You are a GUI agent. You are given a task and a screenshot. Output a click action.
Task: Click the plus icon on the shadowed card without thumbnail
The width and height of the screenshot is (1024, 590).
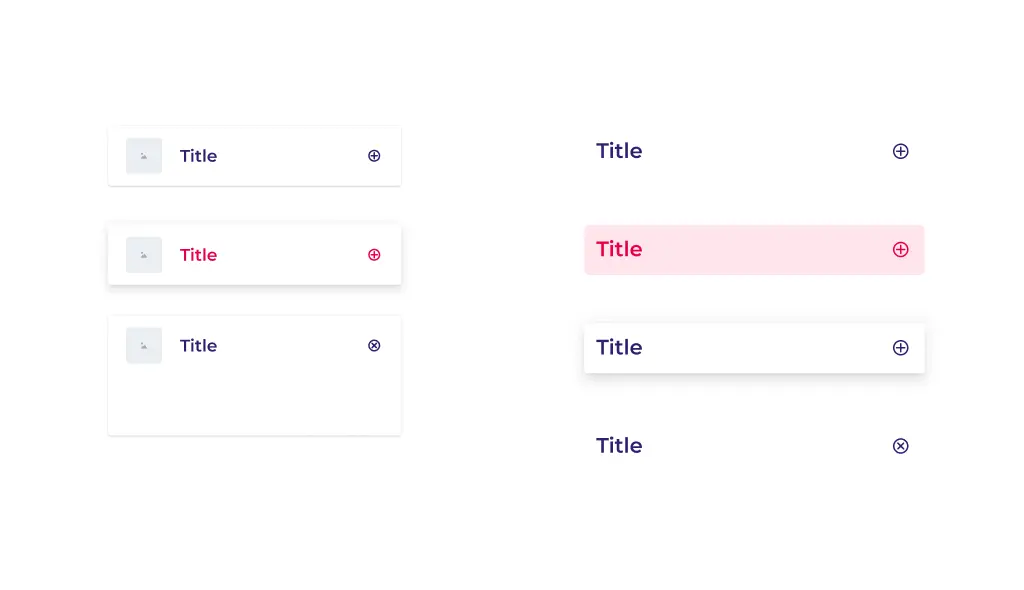pos(900,348)
